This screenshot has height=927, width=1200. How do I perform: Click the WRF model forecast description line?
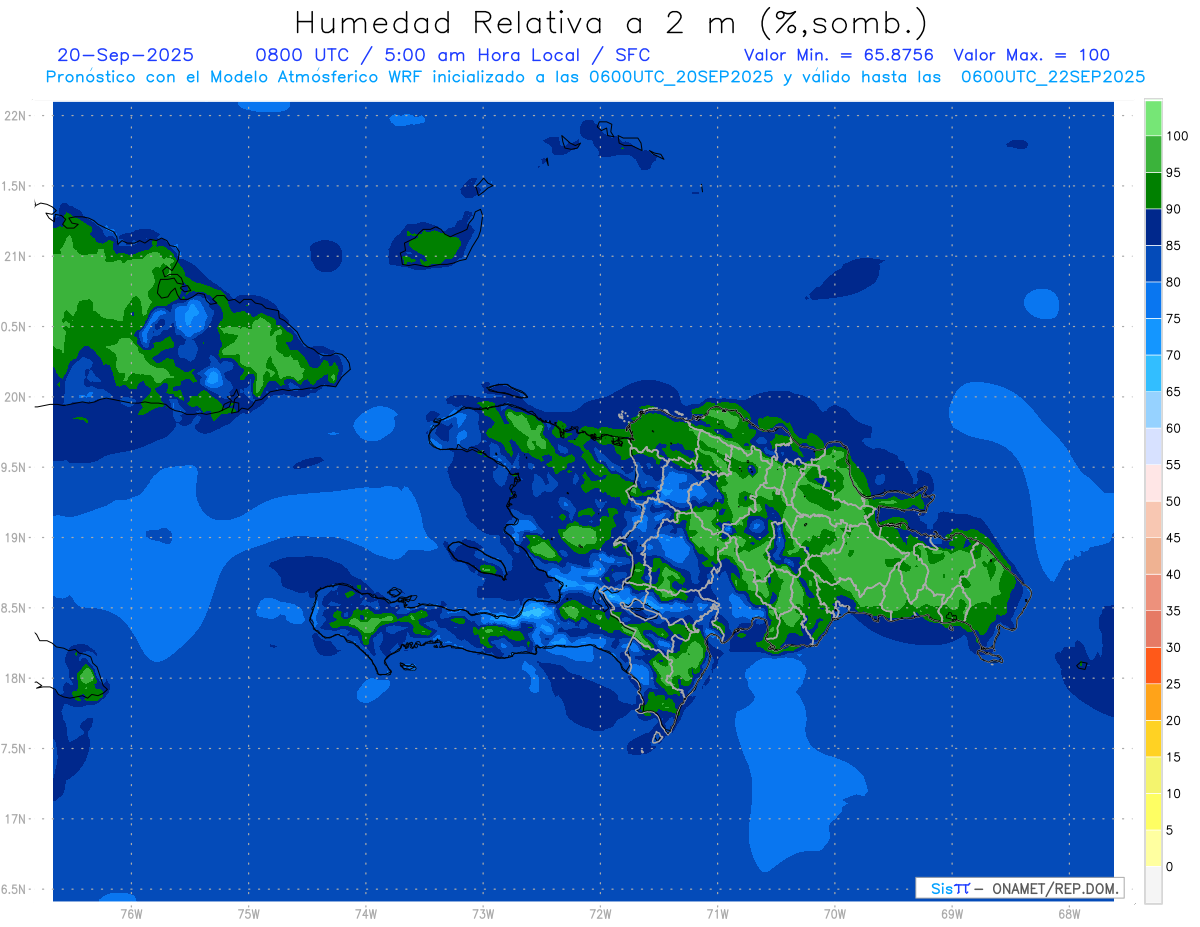click(x=595, y=77)
